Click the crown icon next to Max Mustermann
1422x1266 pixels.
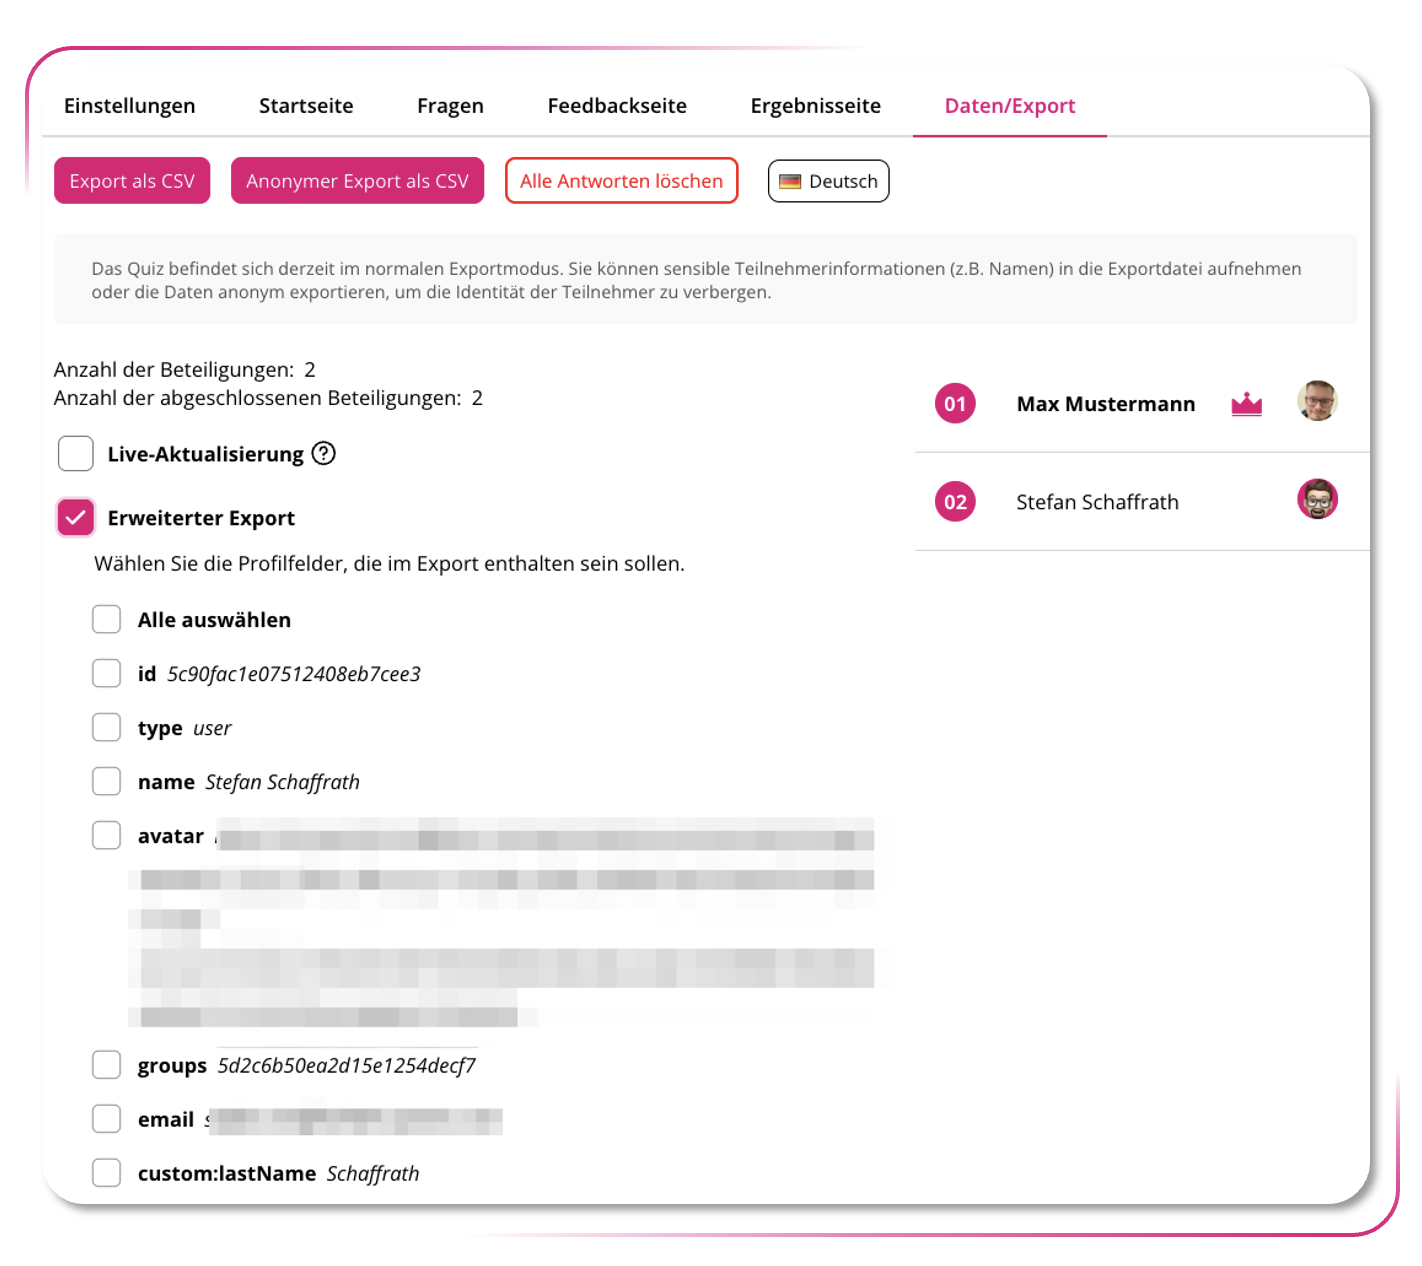(1246, 404)
